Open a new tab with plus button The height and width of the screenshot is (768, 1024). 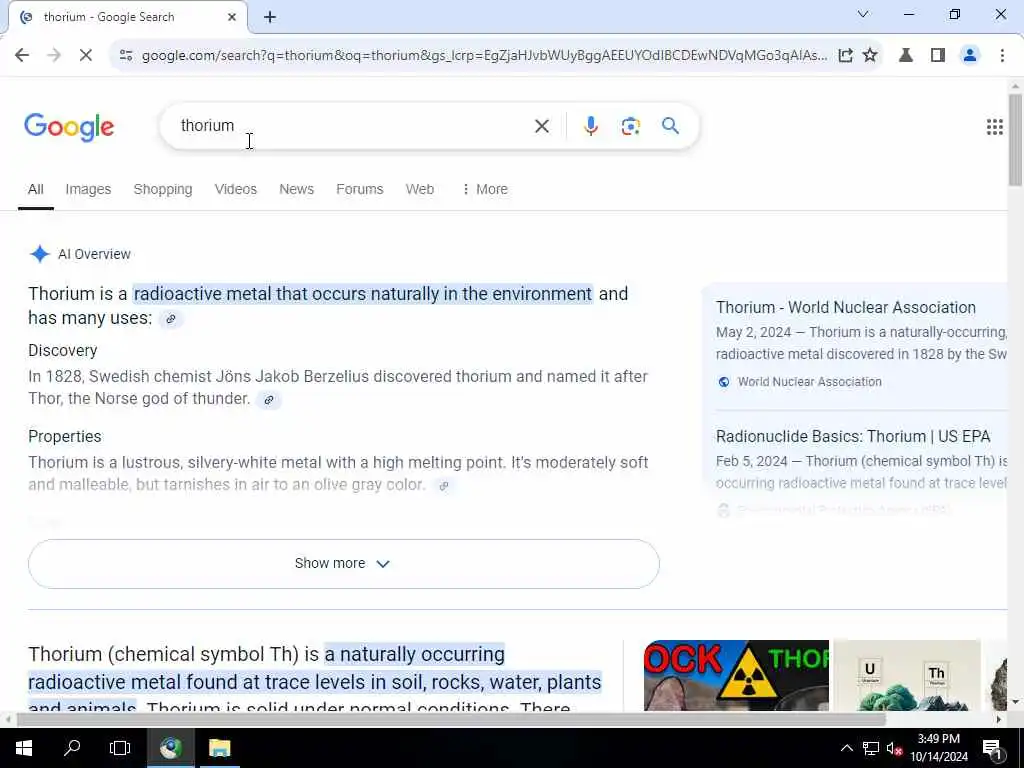point(270,18)
